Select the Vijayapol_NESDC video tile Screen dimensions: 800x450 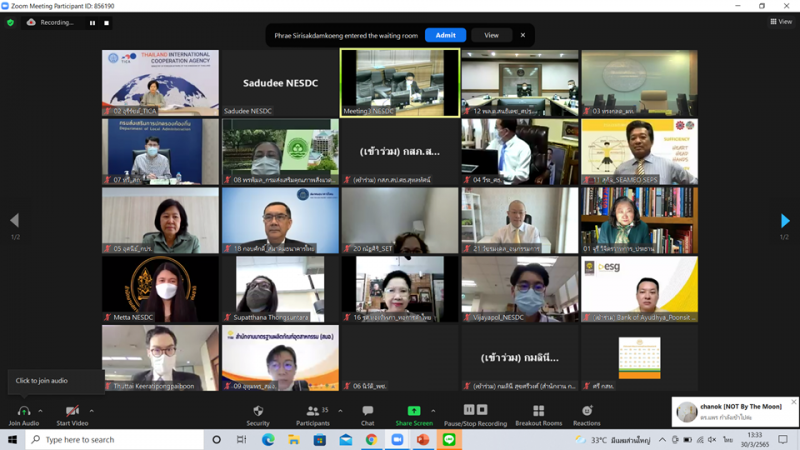[520, 289]
